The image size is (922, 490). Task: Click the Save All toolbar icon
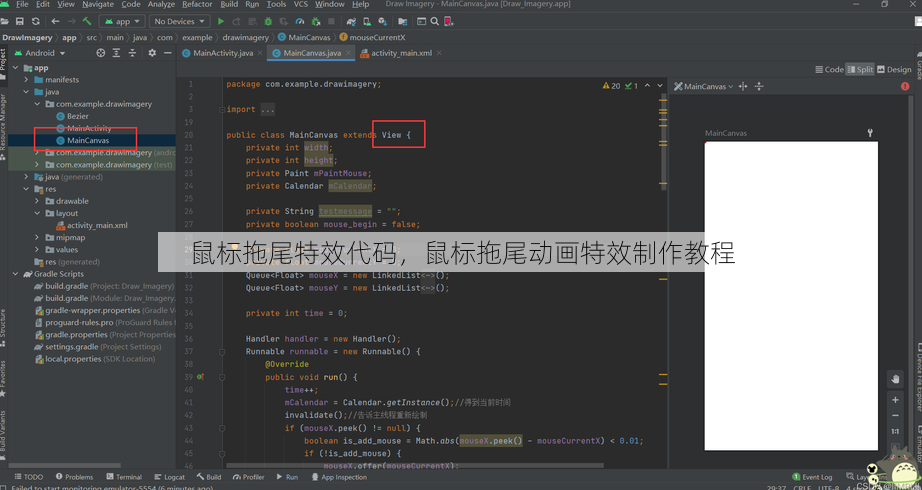coord(20,21)
